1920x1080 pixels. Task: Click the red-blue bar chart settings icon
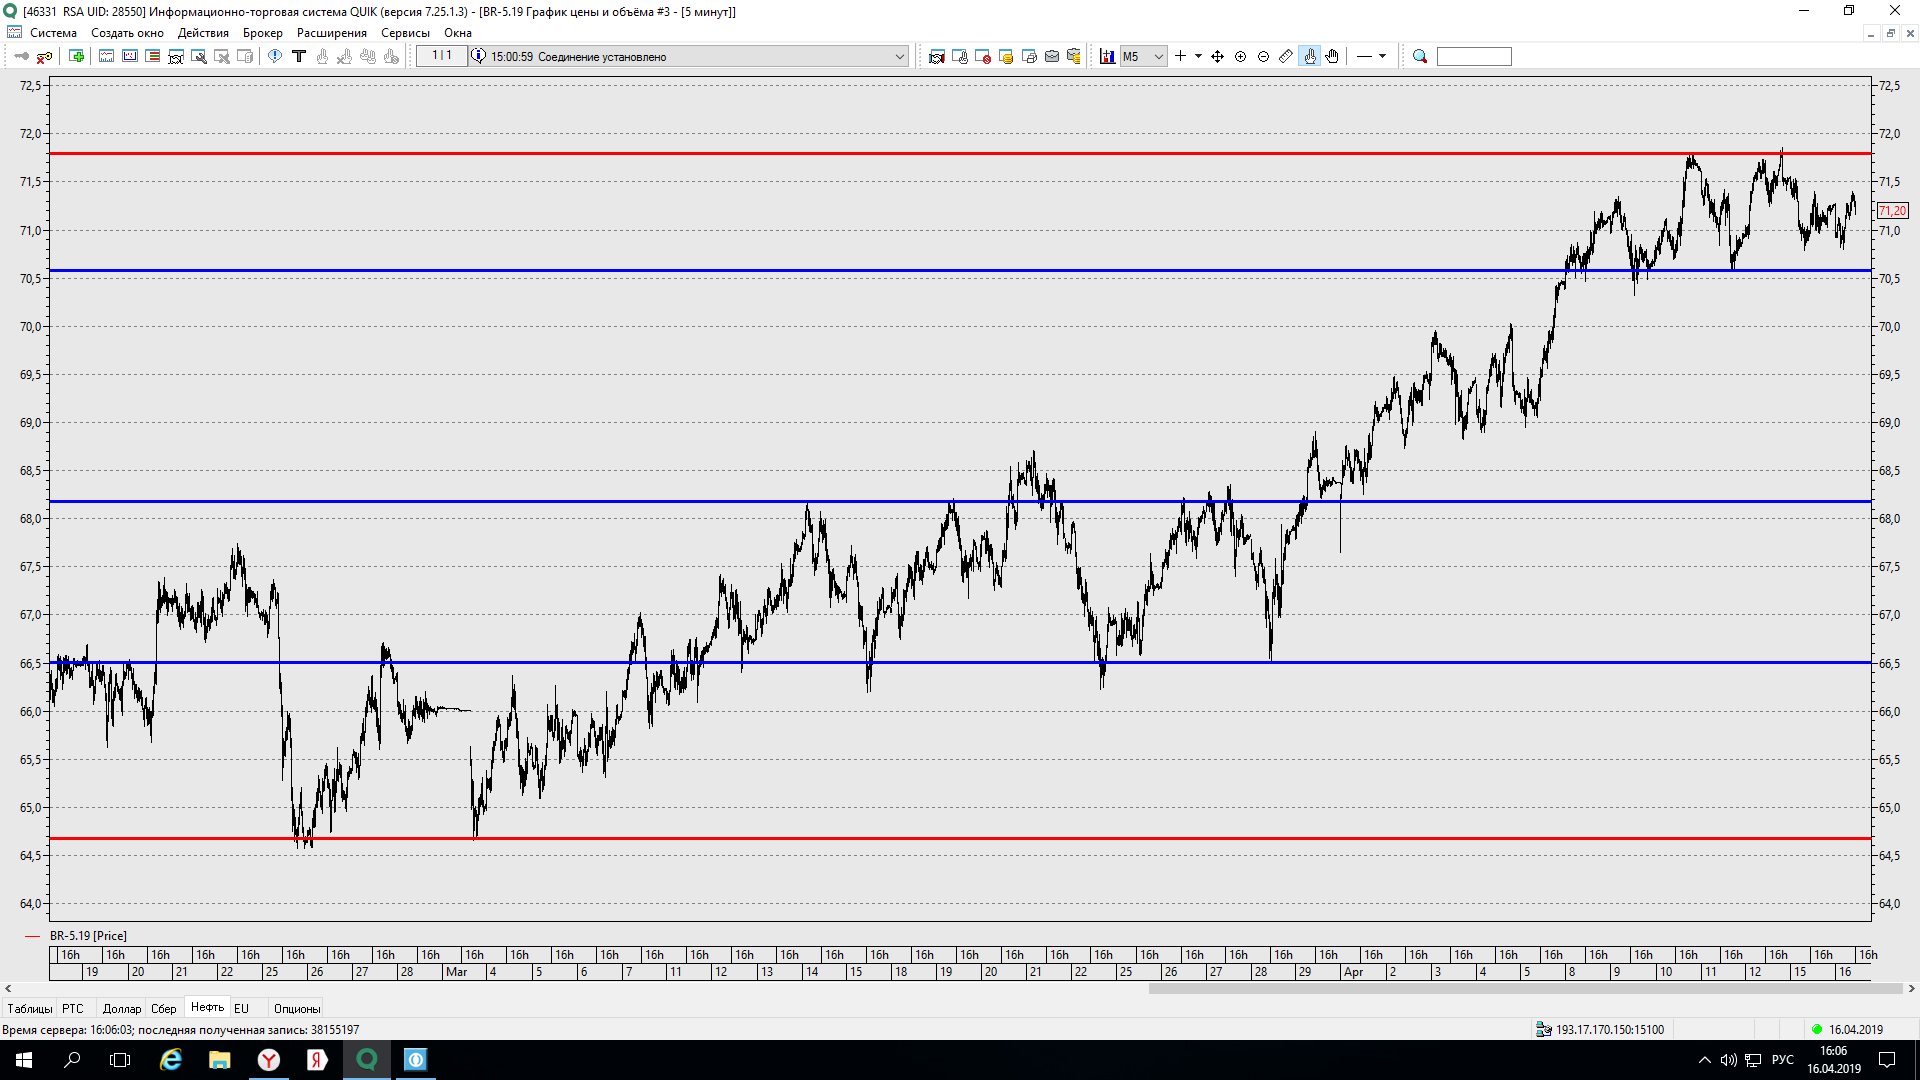click(1107, 57)
